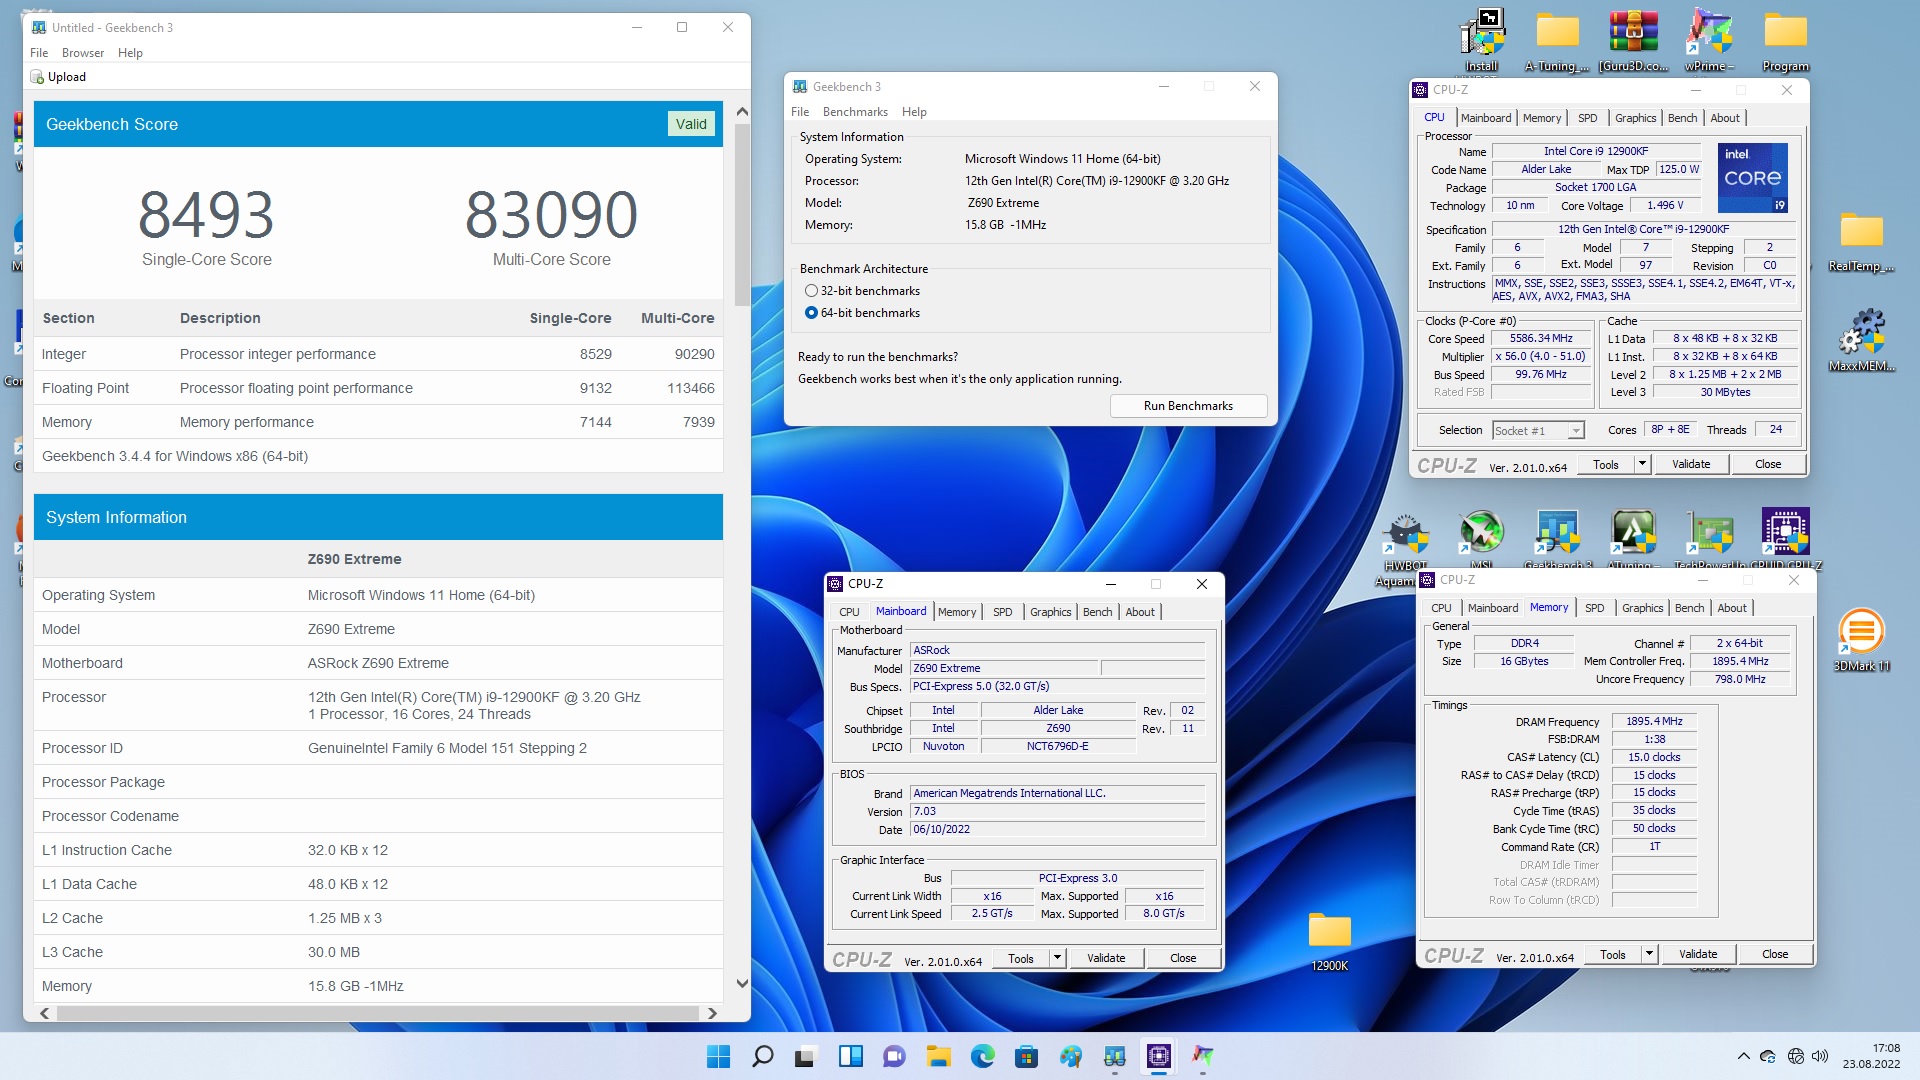Open Tools dropdown arrow in CPU-Z Mainboard window

click(1057, 958)
